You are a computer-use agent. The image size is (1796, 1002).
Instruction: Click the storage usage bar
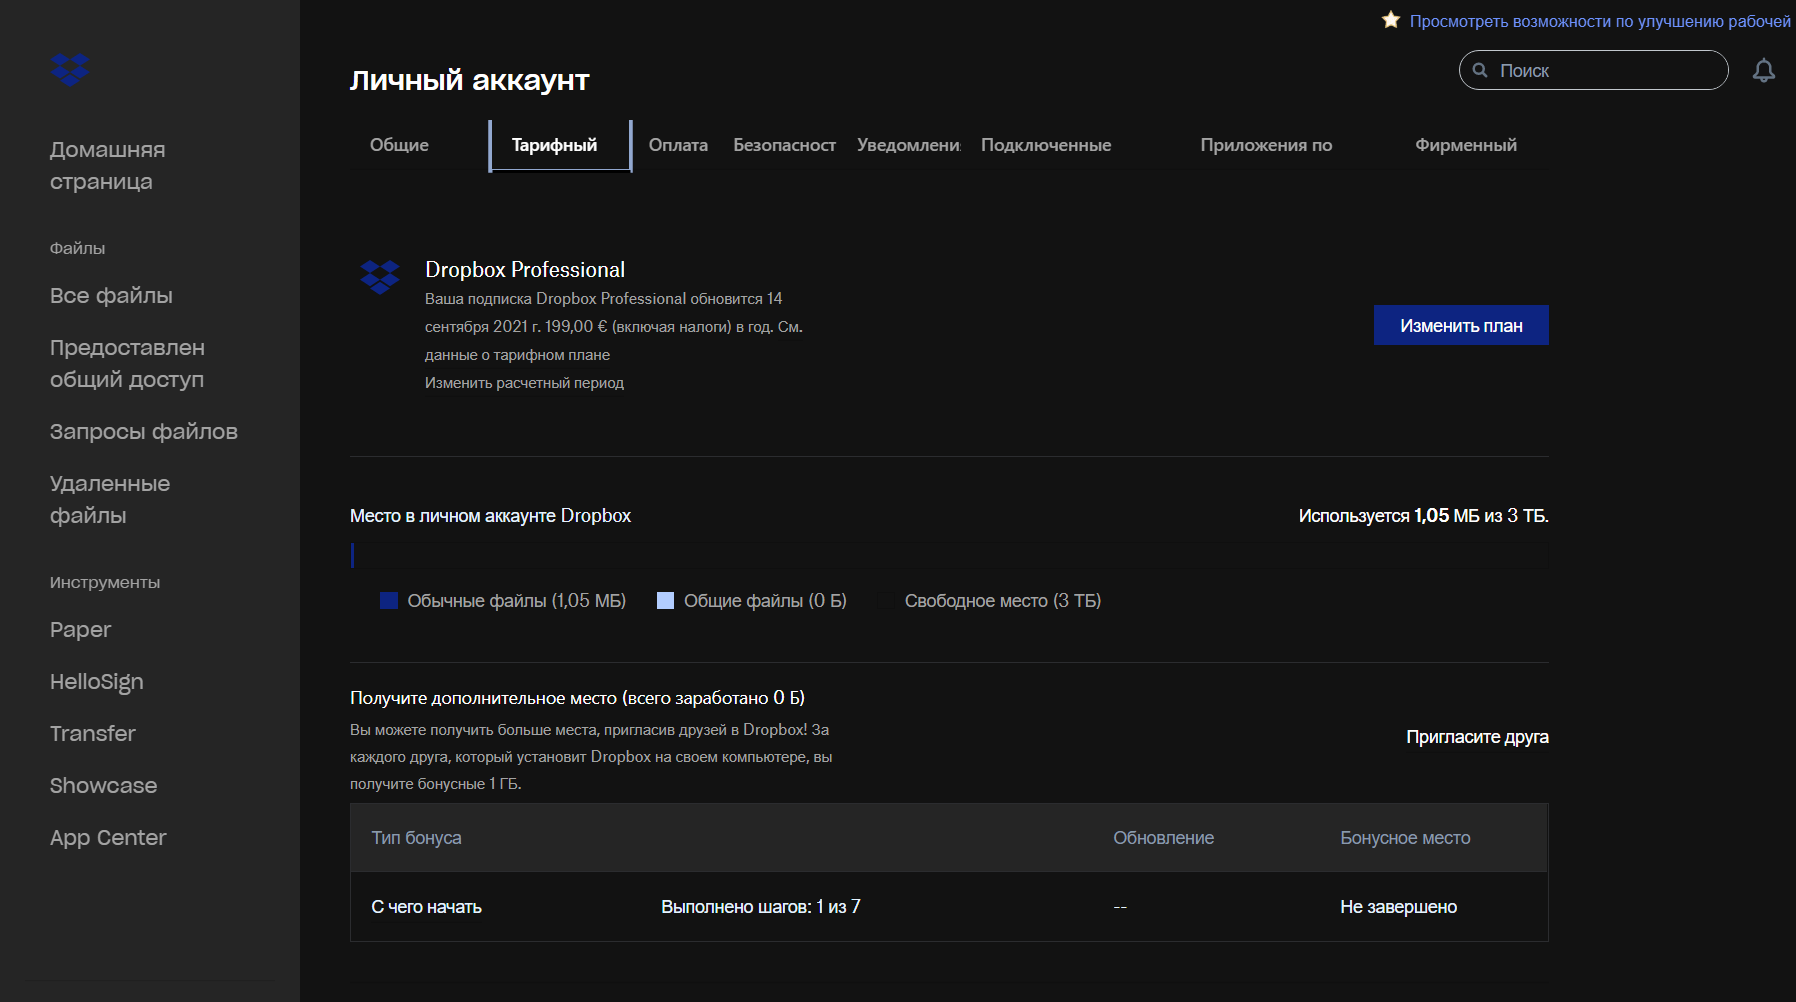click(x=949, y=555)
